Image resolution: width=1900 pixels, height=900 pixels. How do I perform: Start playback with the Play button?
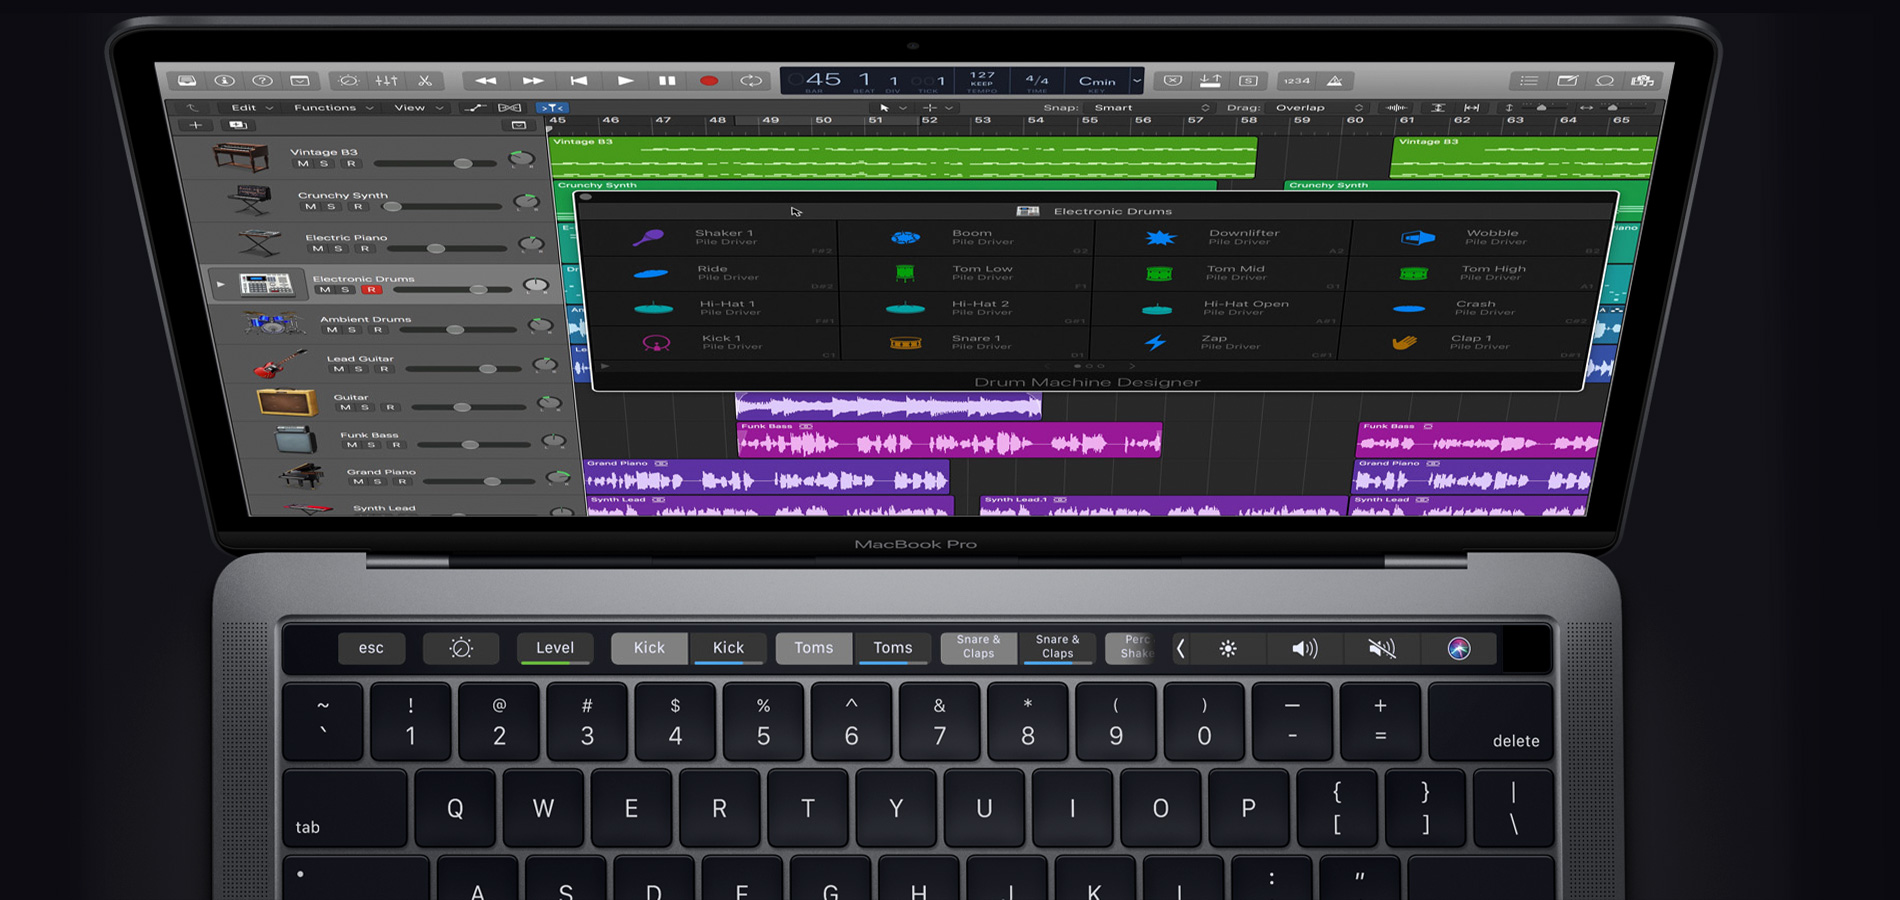[x=625, y=81]
